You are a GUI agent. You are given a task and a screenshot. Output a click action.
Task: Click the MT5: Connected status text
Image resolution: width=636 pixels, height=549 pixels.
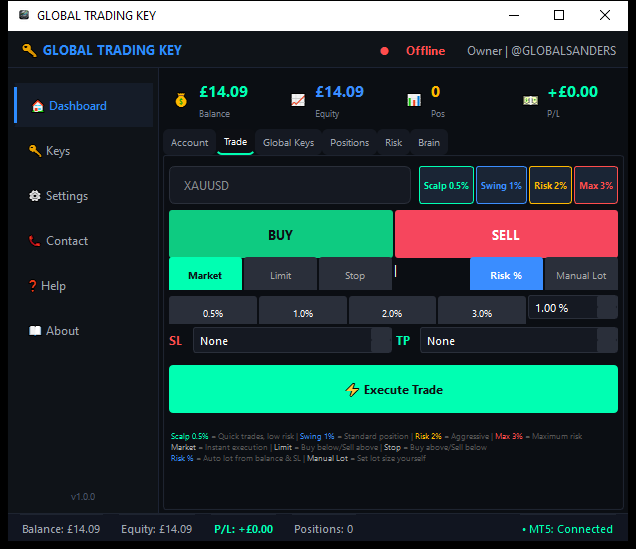point(567,529)
